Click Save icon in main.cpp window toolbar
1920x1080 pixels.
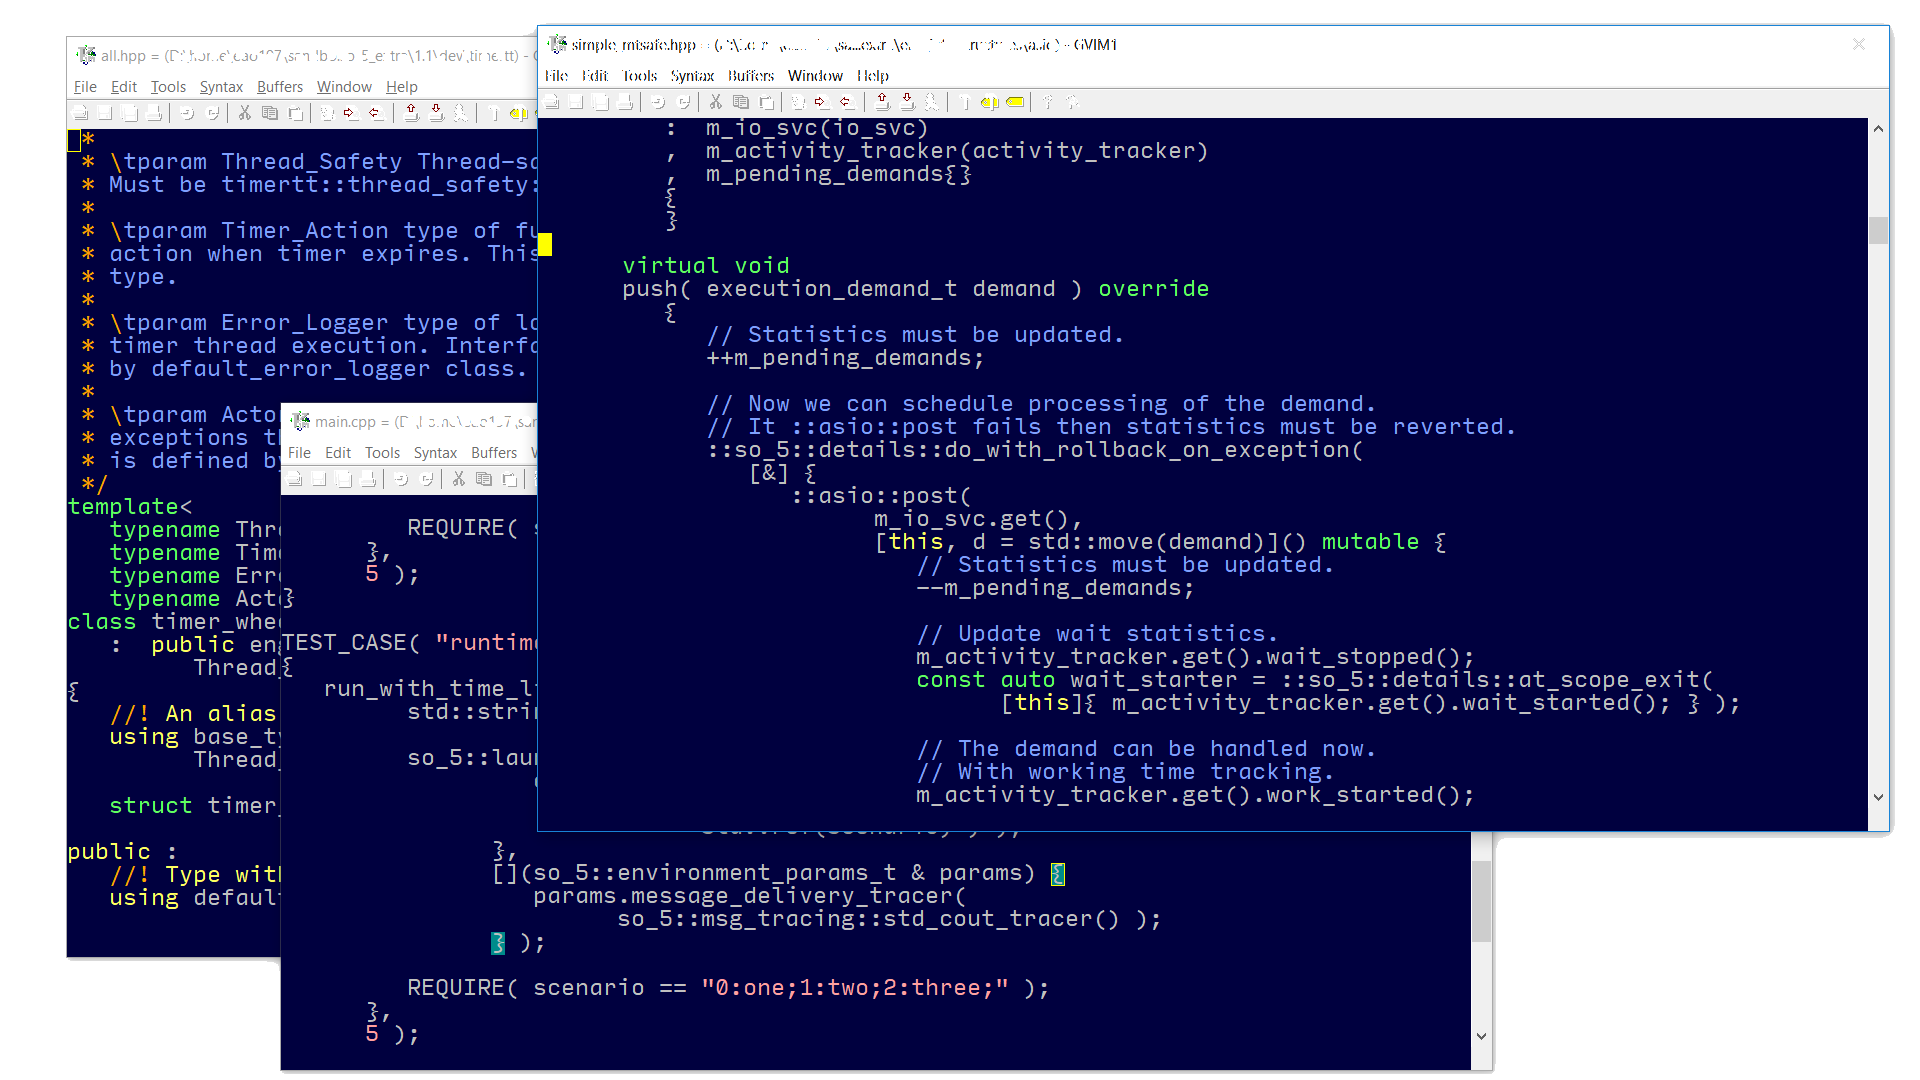click(319, 479)
